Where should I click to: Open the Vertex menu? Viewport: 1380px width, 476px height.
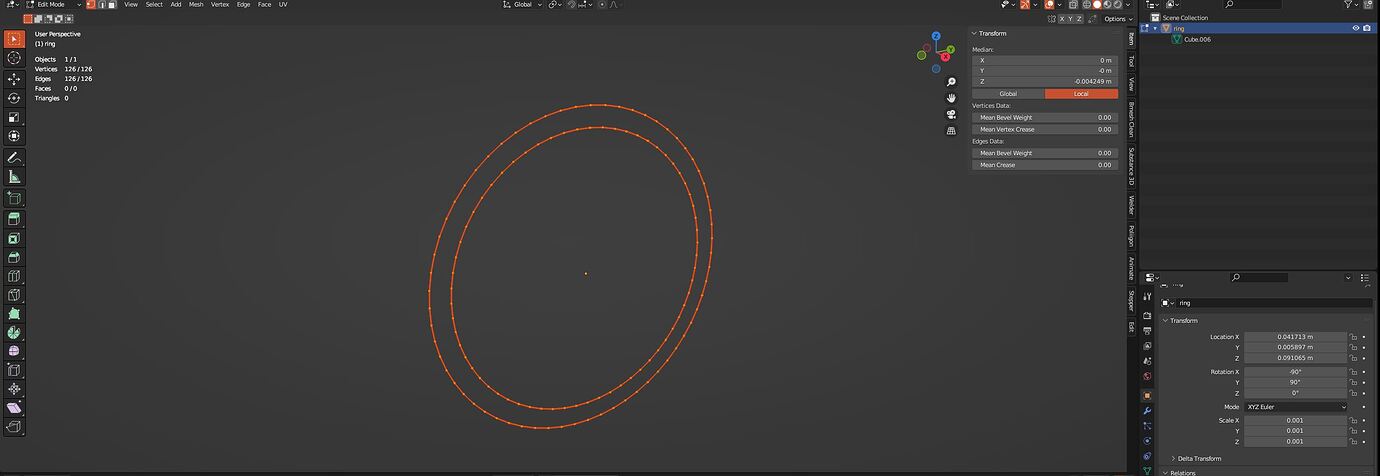coord(220,5)
